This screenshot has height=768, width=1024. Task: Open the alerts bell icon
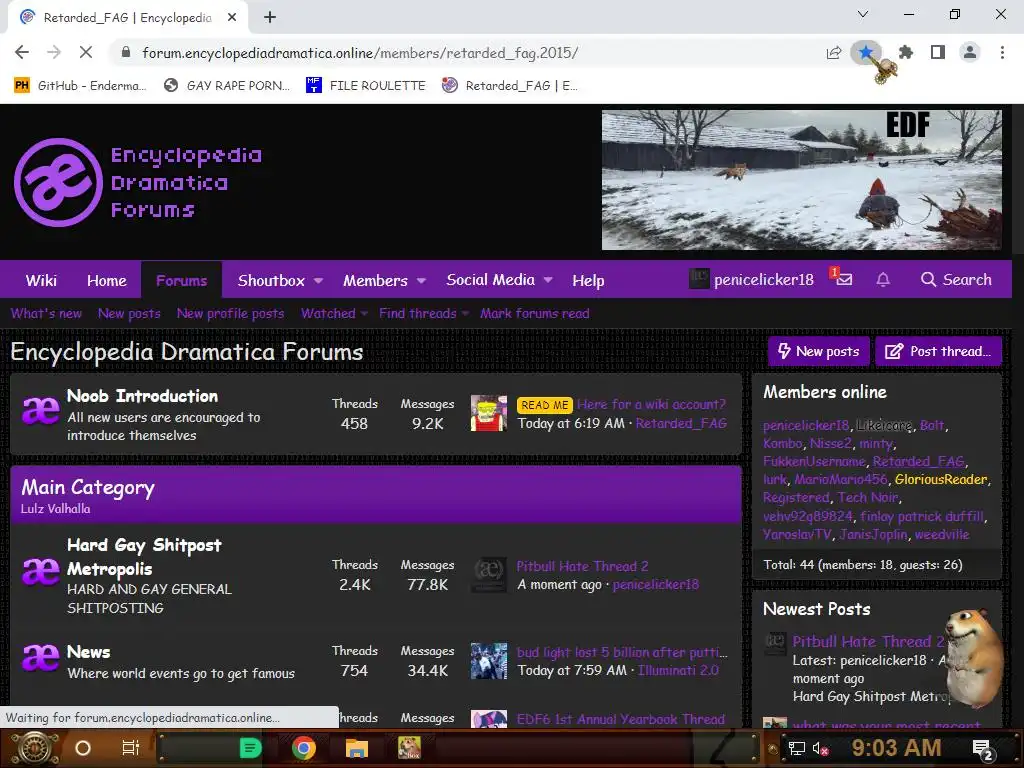pyautogui.click(x=883, y=280)
